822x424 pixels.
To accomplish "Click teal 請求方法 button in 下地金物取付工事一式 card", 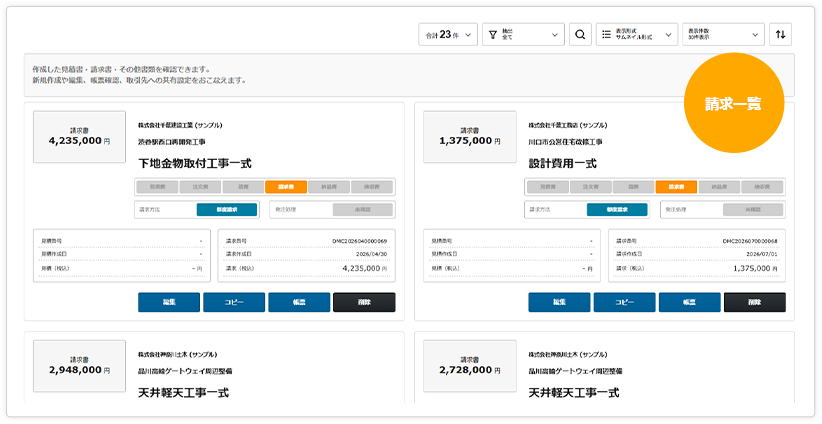I will (x=227, y=210).
